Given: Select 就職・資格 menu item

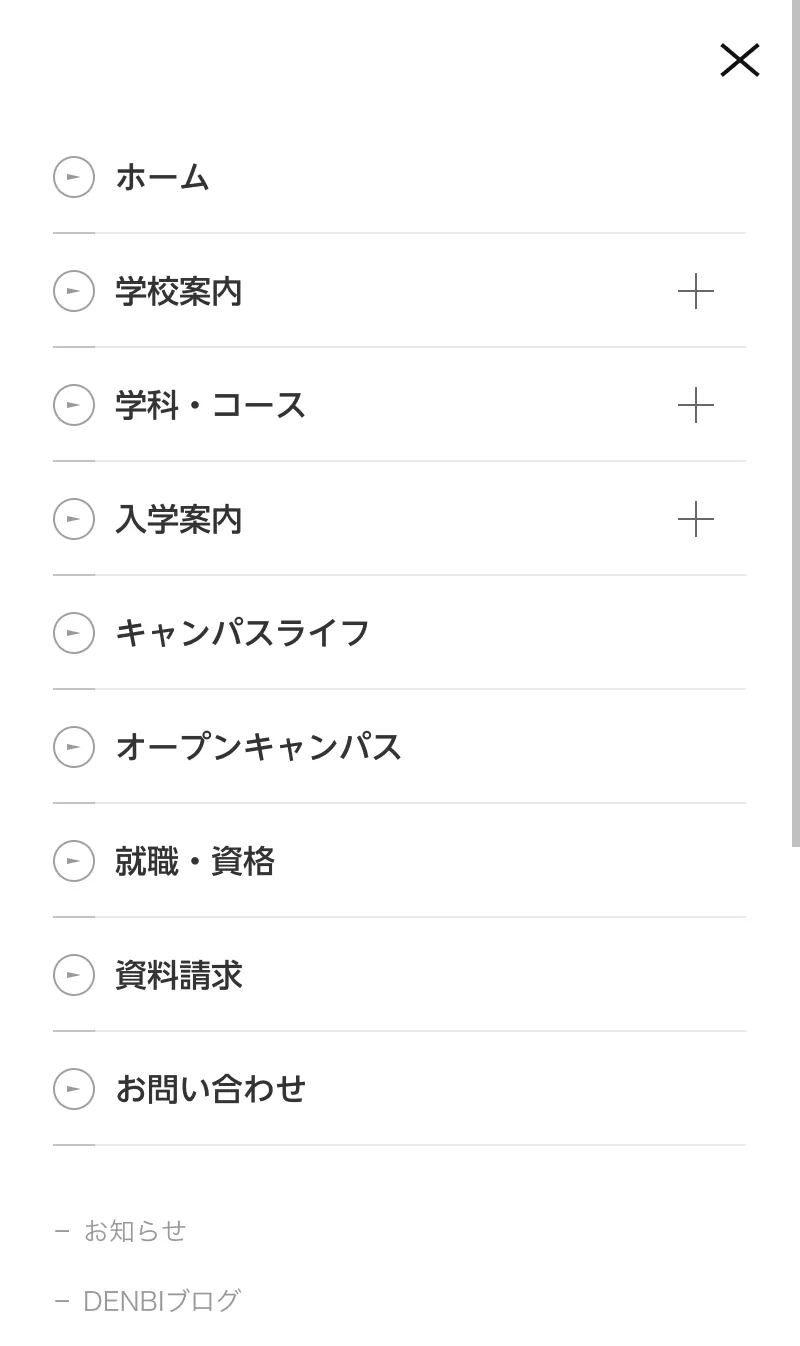Looking at the screenshot, I should [x=194, y=861].
